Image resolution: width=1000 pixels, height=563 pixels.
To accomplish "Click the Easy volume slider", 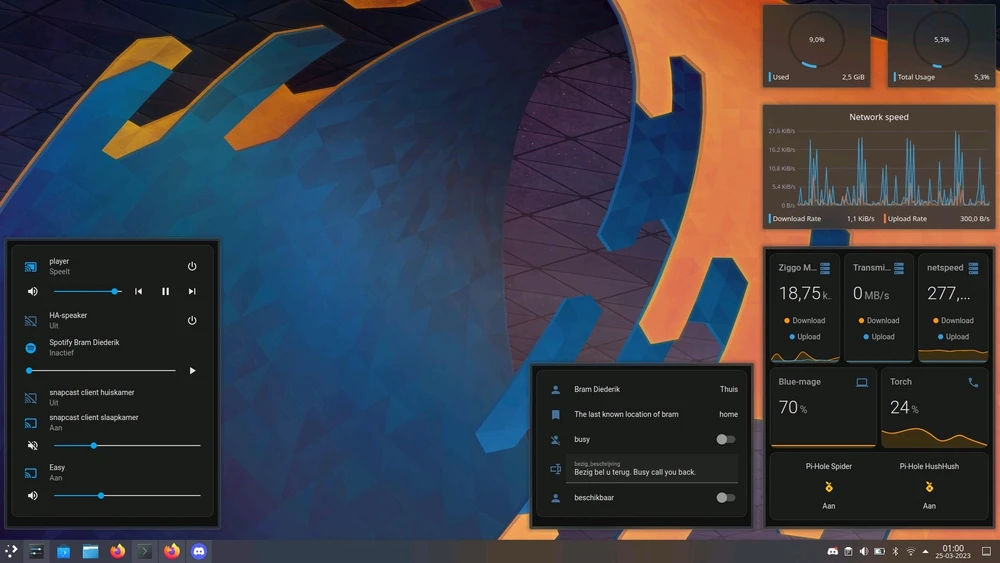I will (127, 495).
